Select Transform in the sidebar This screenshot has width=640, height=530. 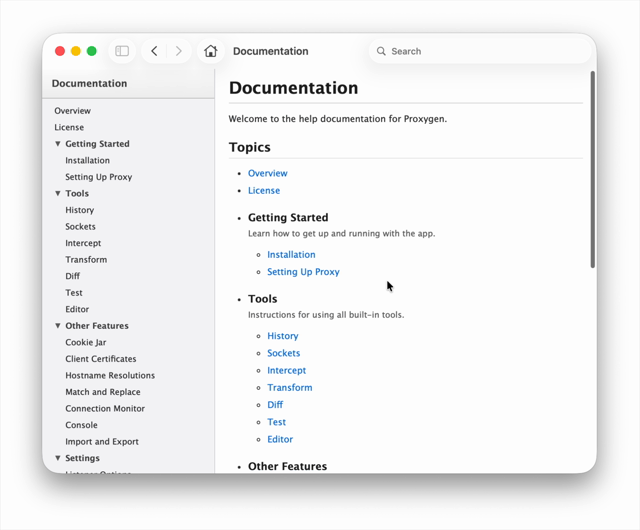point(86,260)
